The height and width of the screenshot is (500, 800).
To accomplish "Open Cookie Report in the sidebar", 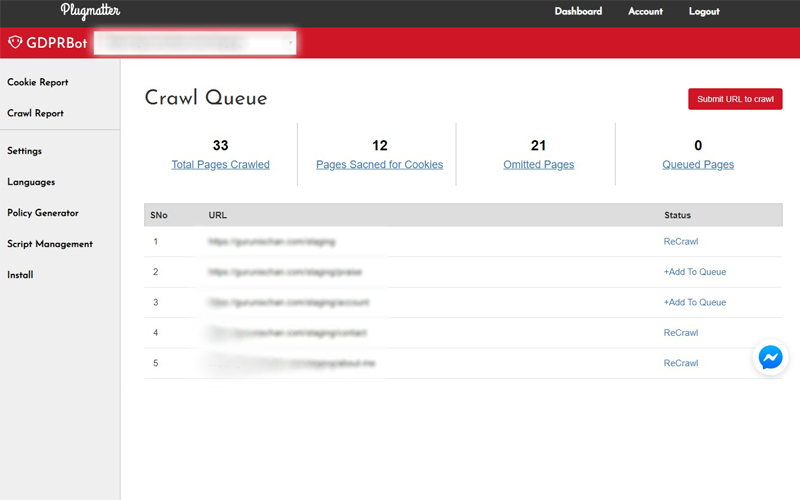I will (x=38, y=83).
